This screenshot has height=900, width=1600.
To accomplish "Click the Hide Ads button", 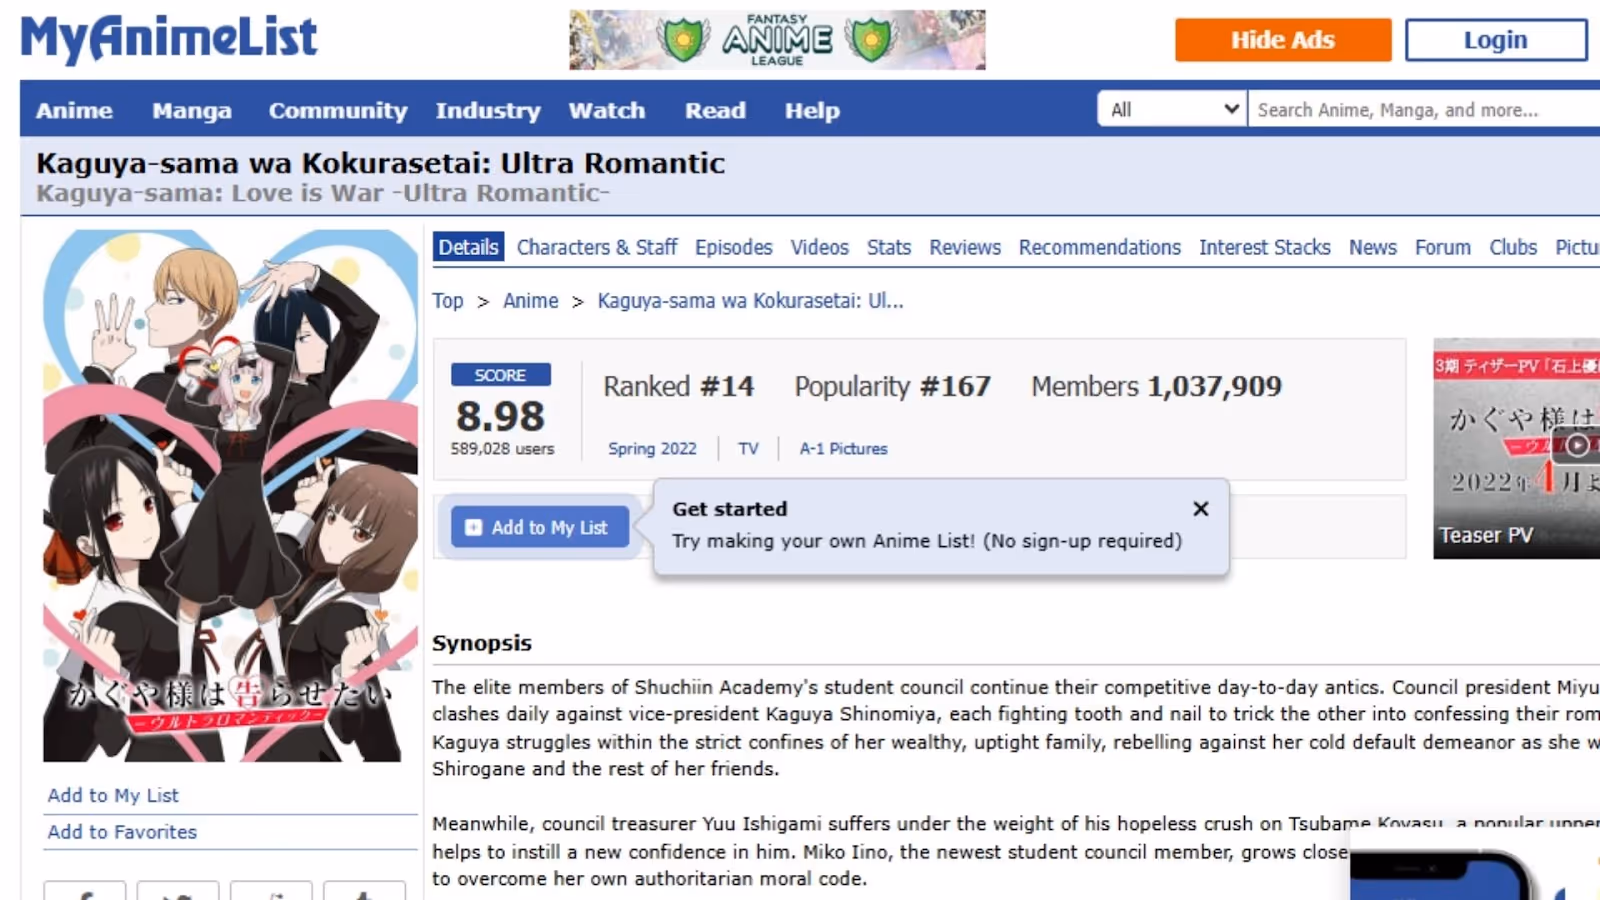I will pos(1283,40).
